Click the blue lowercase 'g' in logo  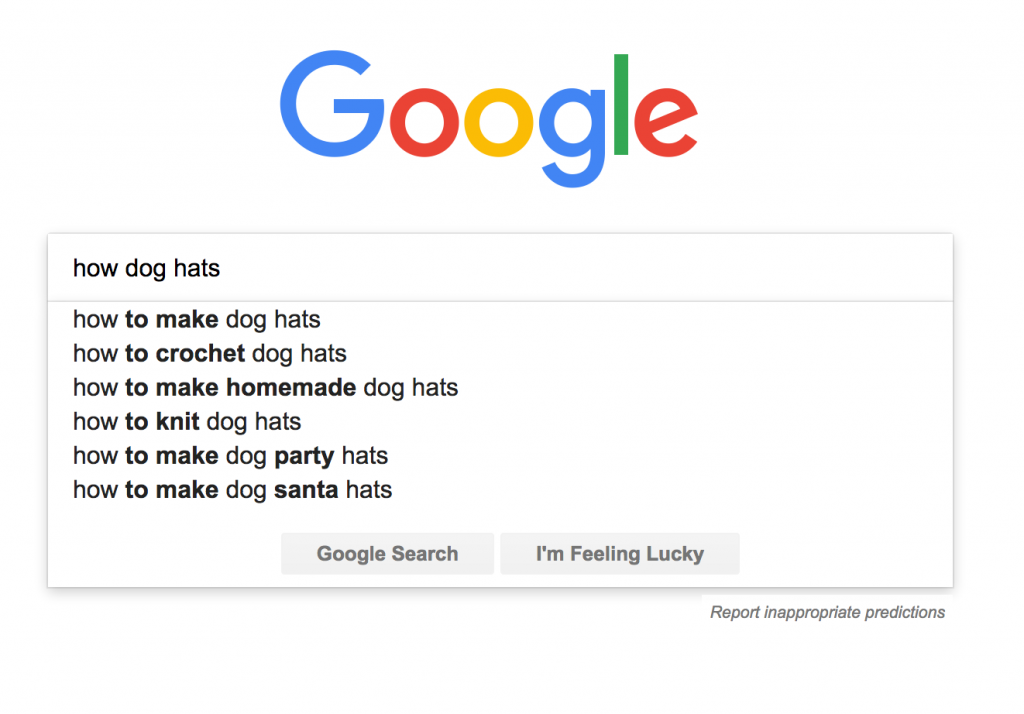tap(573, 137)
